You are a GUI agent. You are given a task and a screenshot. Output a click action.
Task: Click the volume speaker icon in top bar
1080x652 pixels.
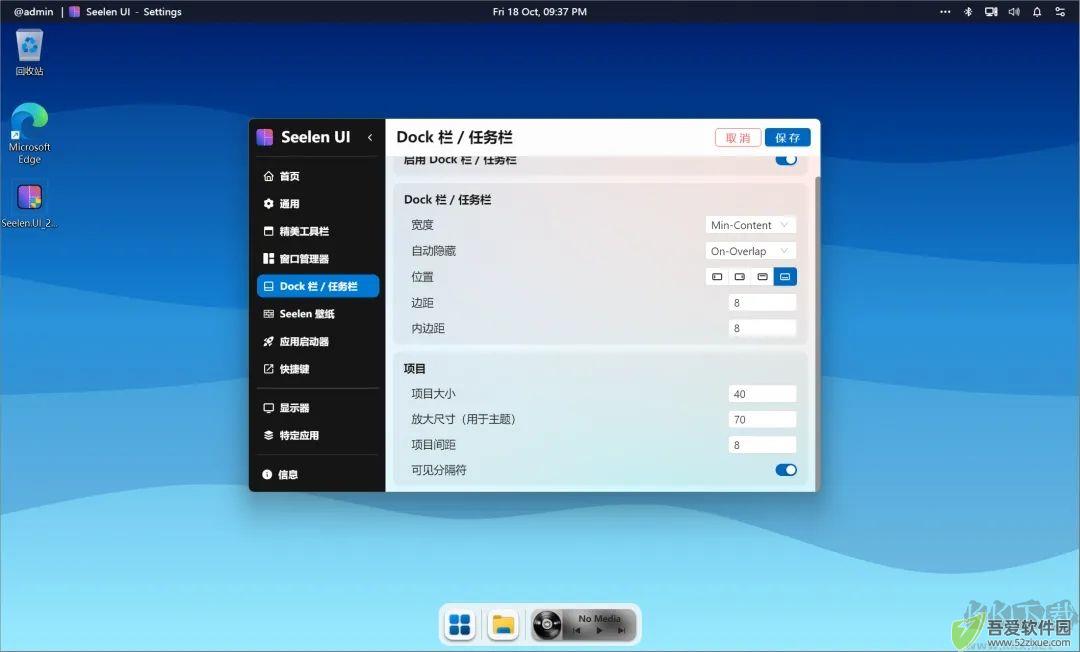[x=1014, y=12]
